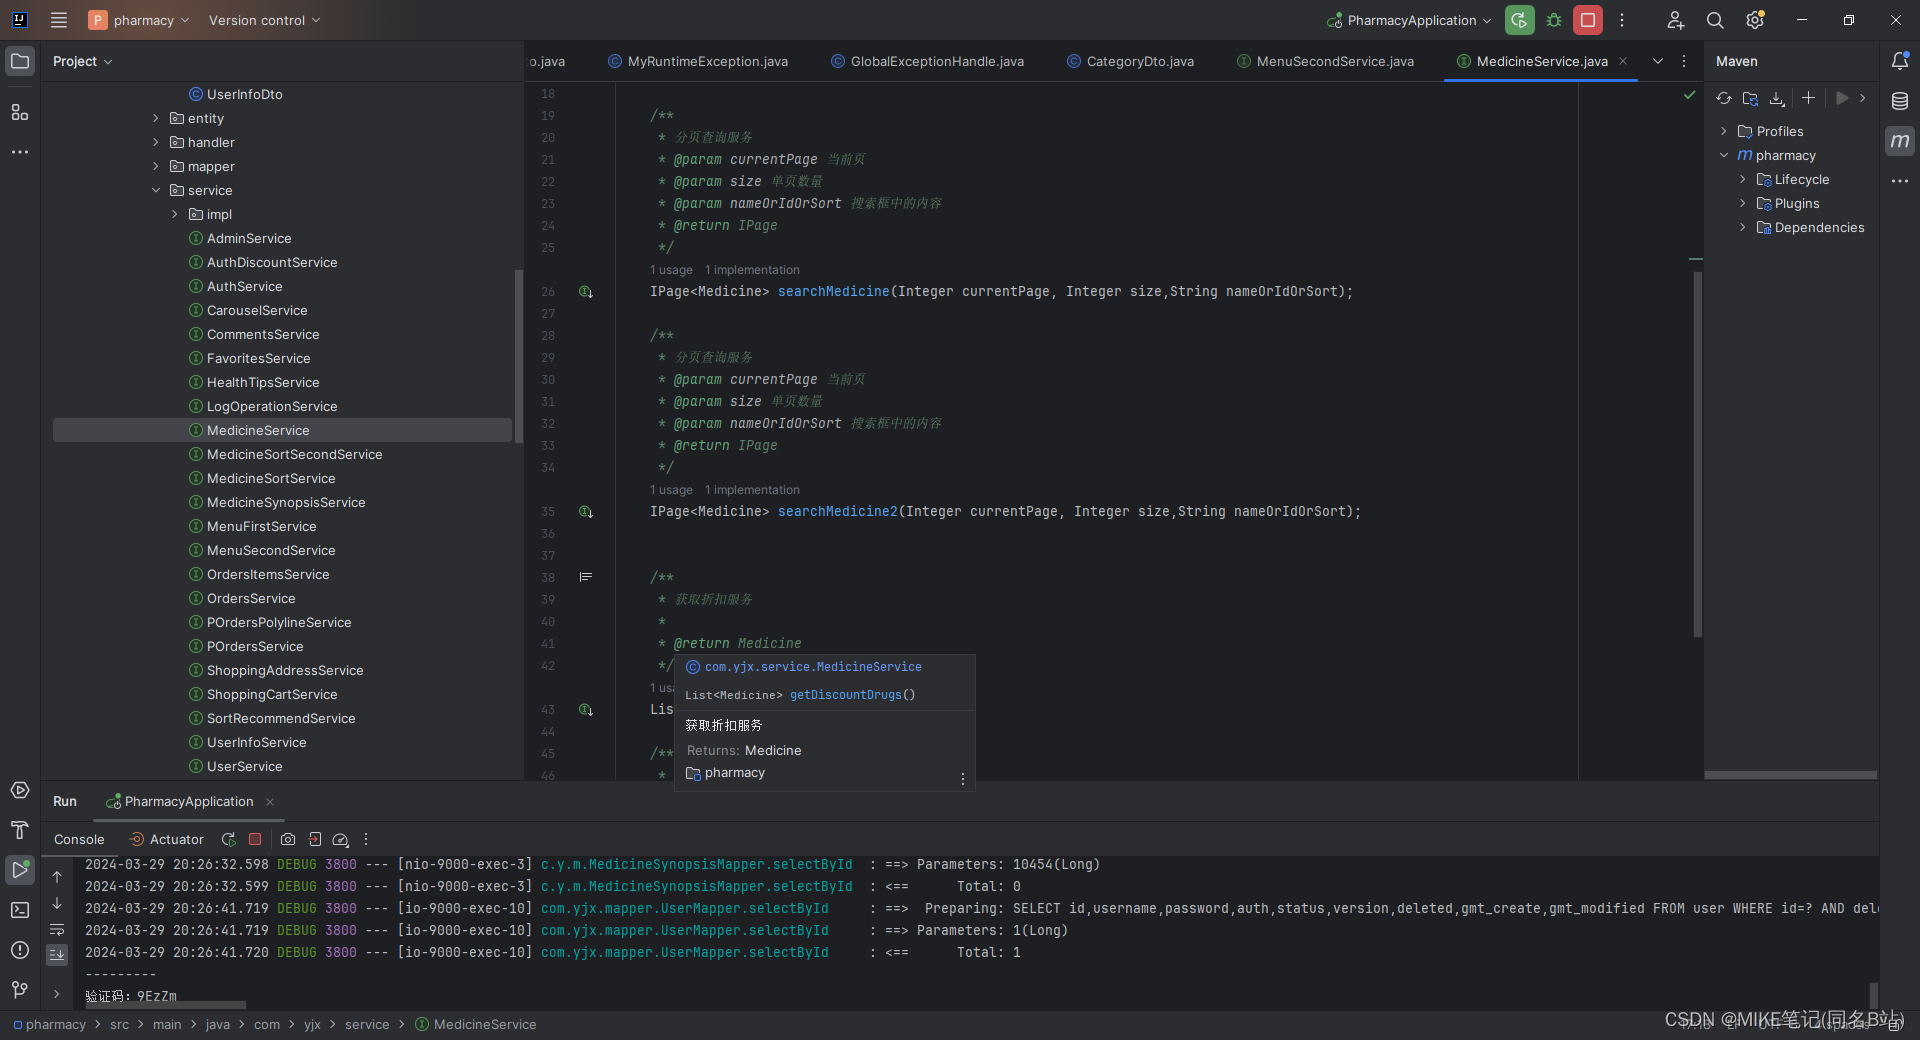The width and height of the screenshot is (1920, 1040).
Task: Run the selected Maven build
Action: (x=1842, y=98)
